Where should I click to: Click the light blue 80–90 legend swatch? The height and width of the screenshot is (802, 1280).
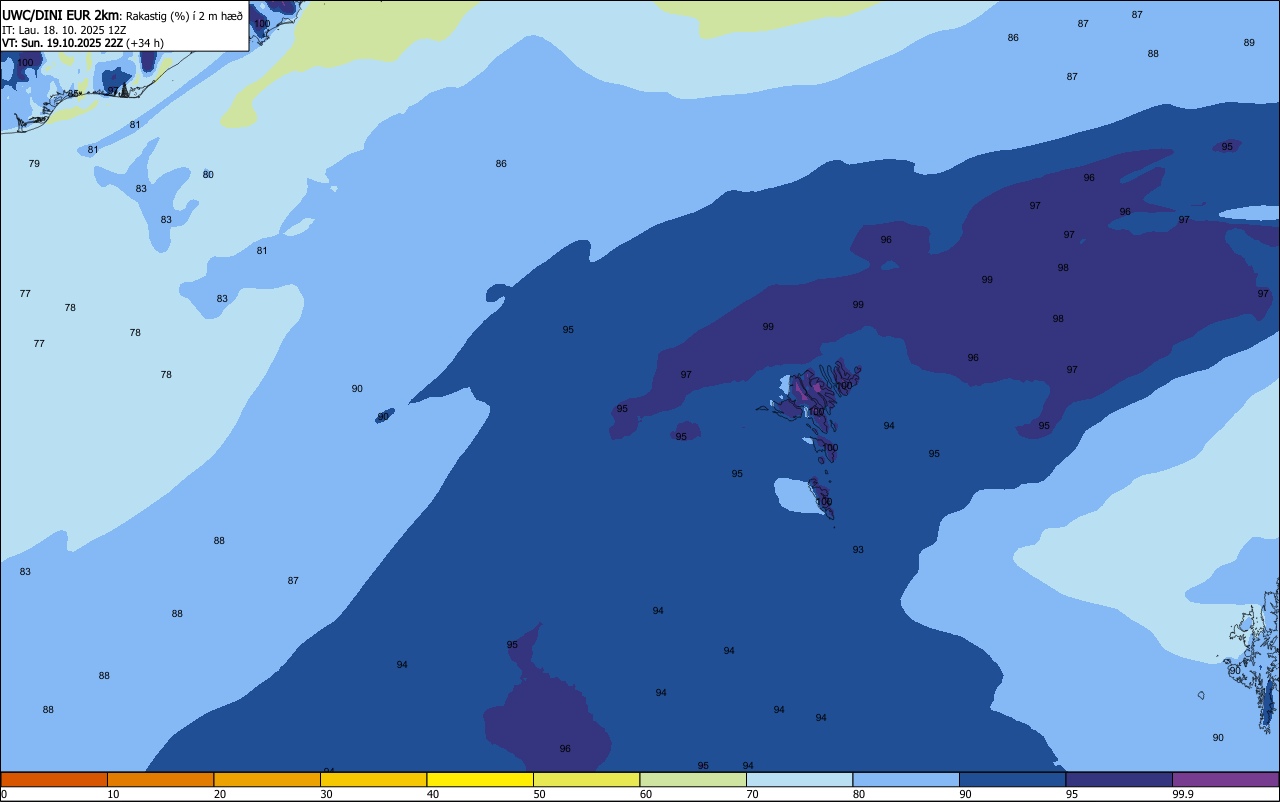pyautogui.click(x=906, y=779)
